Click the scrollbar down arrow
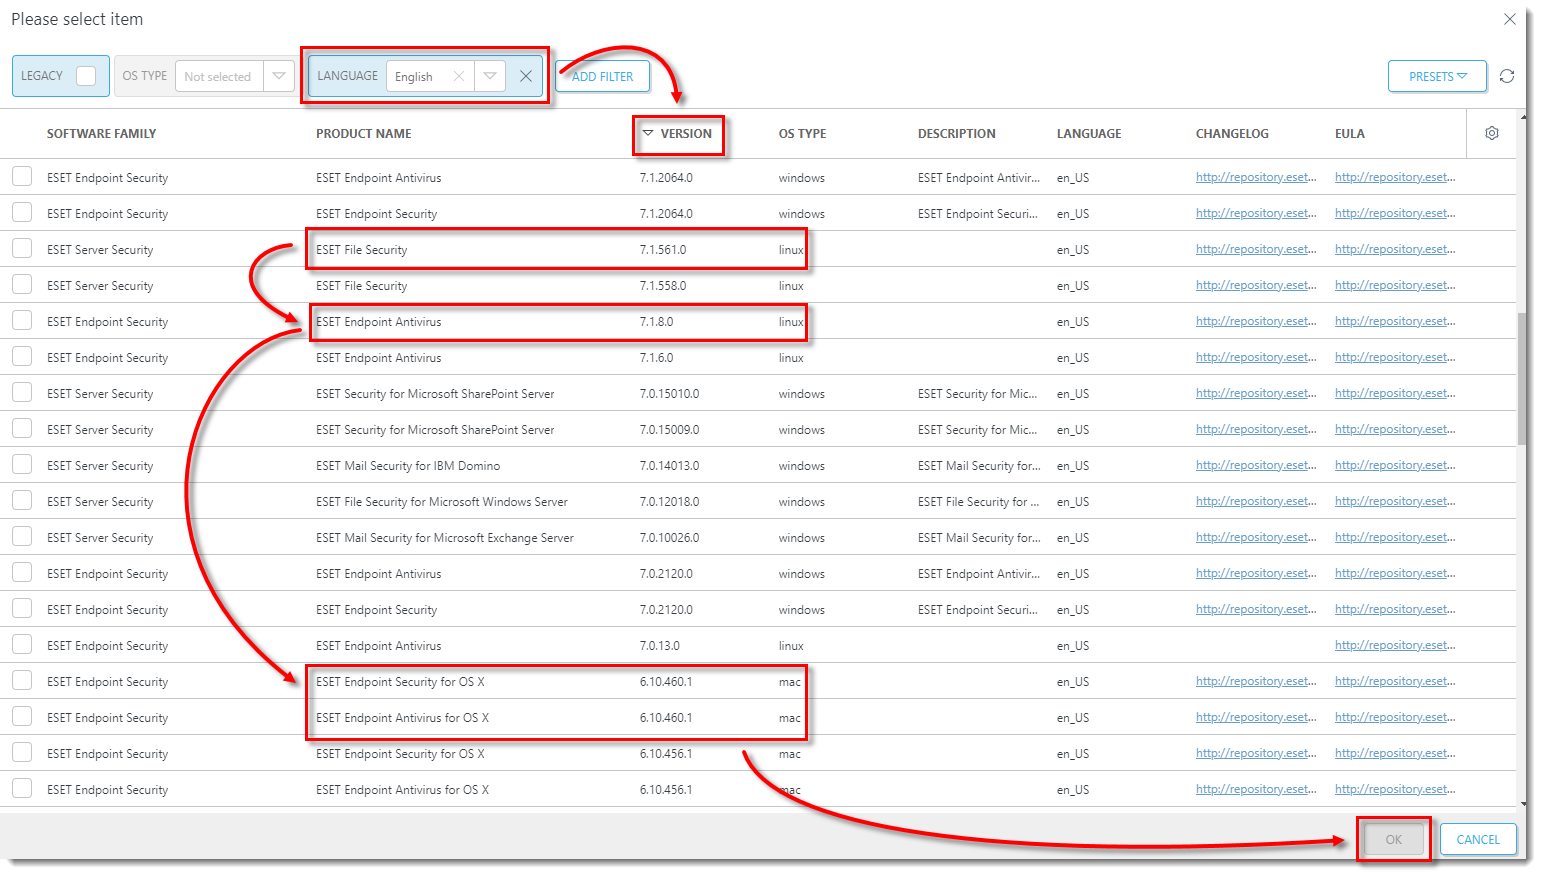 [1523, 803]
